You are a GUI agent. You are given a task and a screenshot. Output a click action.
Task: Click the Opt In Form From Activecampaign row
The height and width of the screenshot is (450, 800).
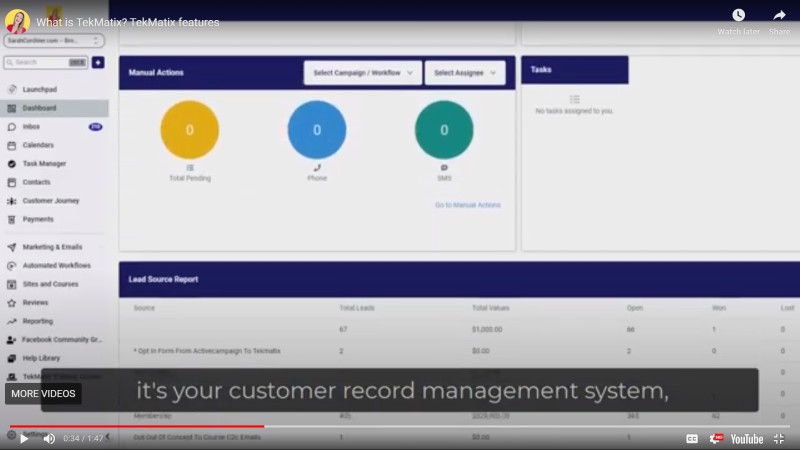click(459, 351)
